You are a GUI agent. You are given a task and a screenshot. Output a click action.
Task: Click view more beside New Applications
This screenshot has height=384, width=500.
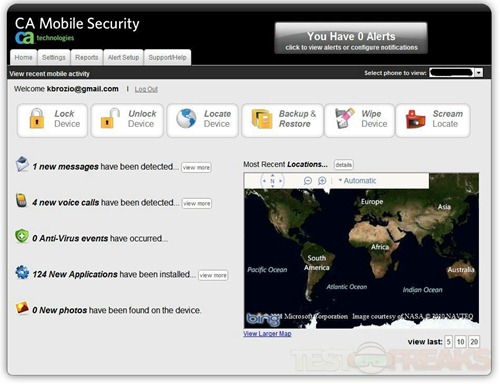click(x=213, y=275)
